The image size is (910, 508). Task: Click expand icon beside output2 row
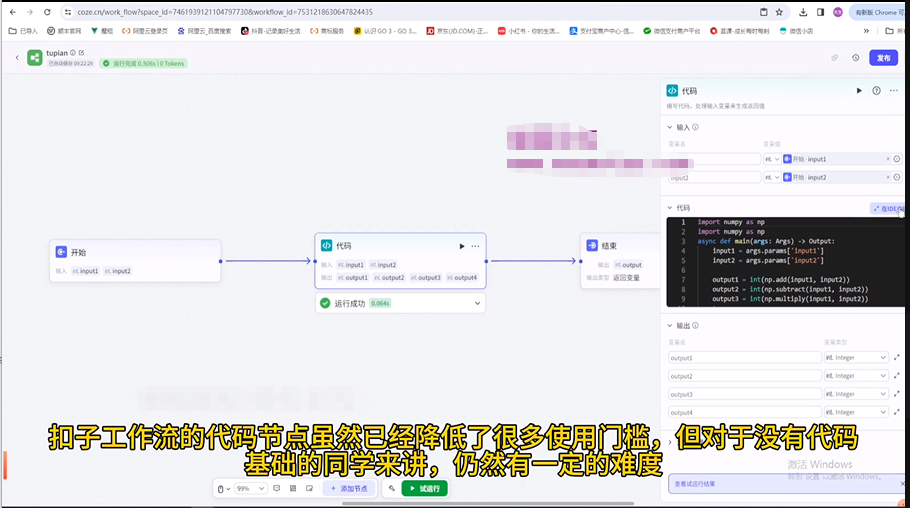pos(897,376)
